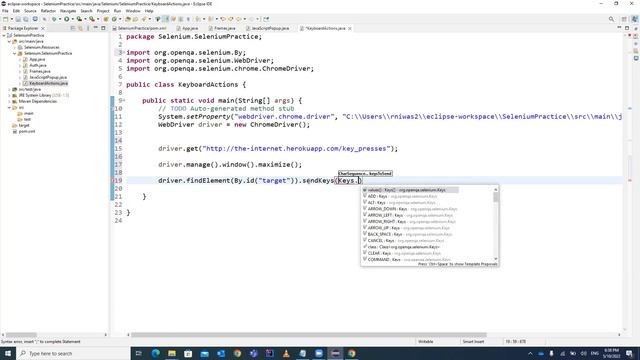Collapse the Selenium.SeleniumPractice package
Viewport: 640px width, 360px height.
[15, 53]
